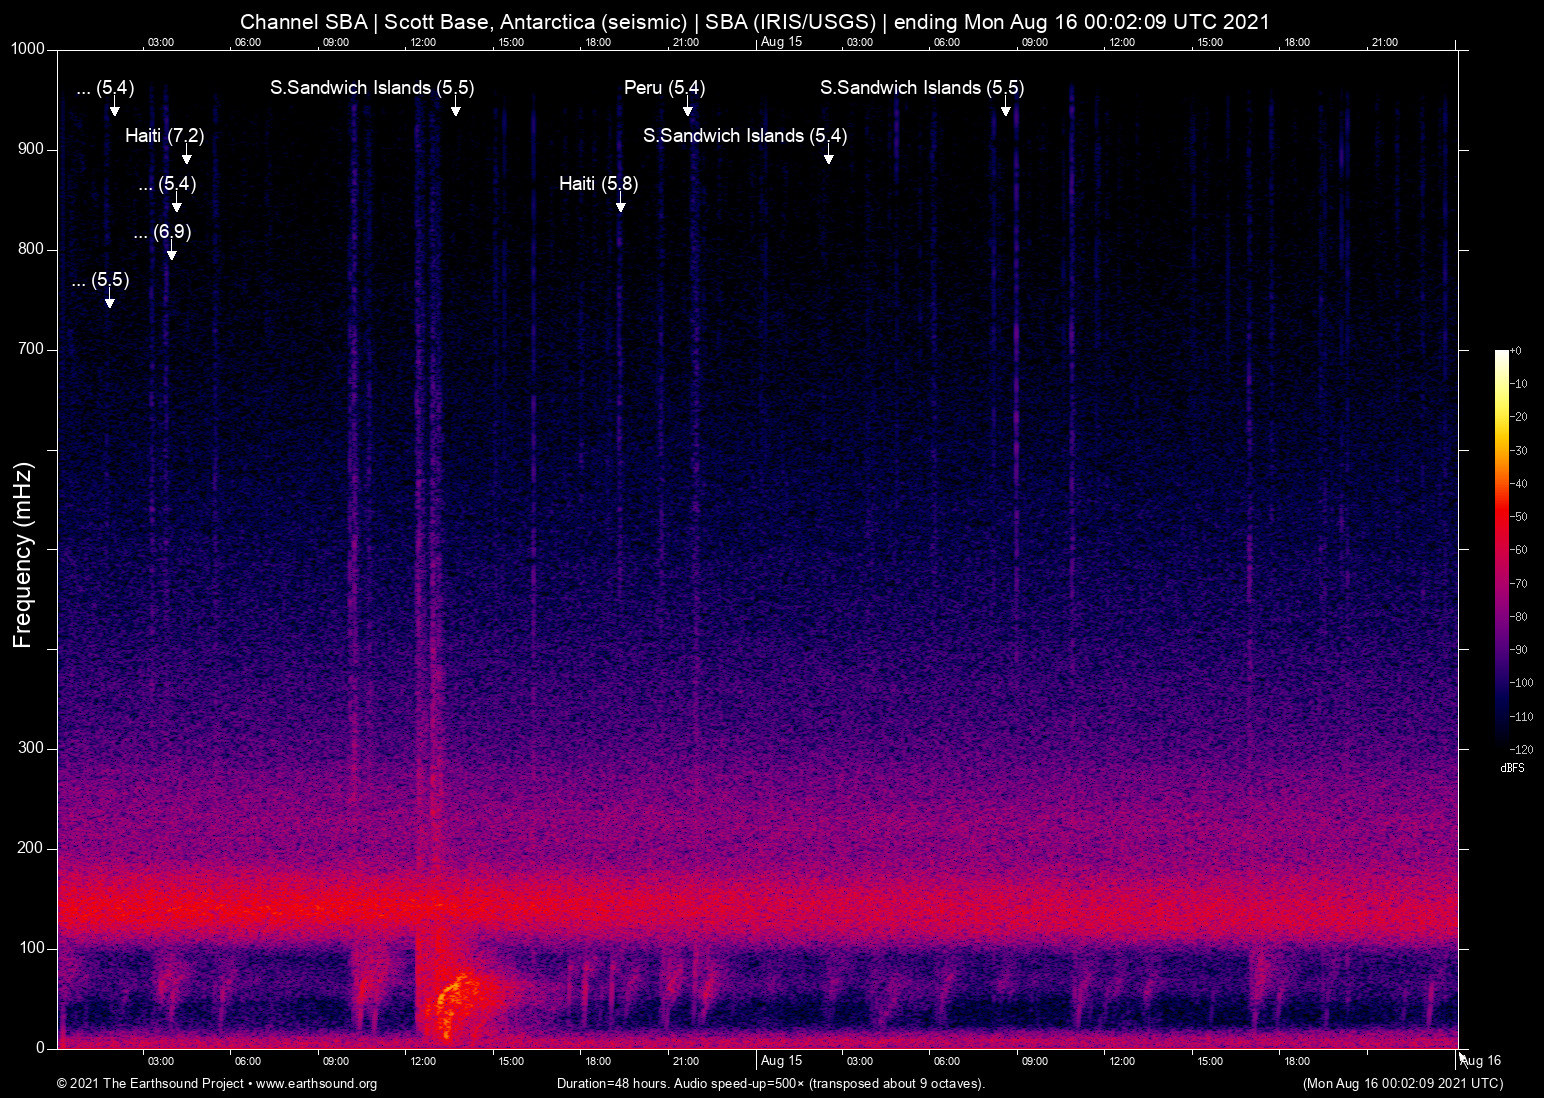Click the arrow beneath the (5.5) ellipsis event
The height and width of the screenshot is (1098, 1544).
coord(110,301)
